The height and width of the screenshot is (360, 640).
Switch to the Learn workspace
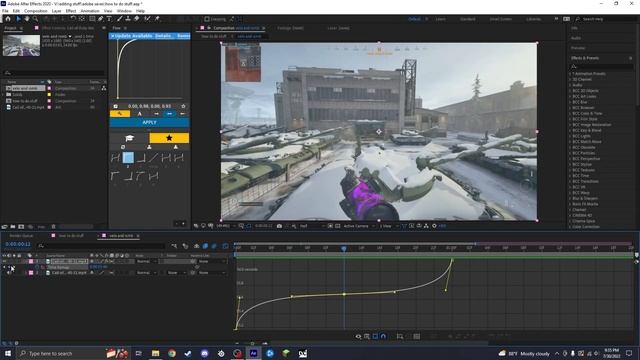pyautogui.click(x=440, y=19)
